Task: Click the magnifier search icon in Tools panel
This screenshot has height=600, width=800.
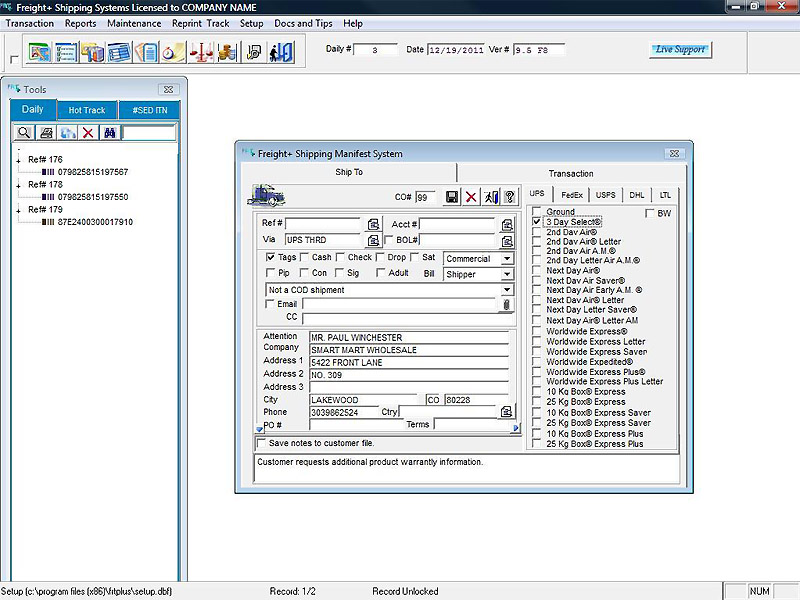Action: [24, 133]
